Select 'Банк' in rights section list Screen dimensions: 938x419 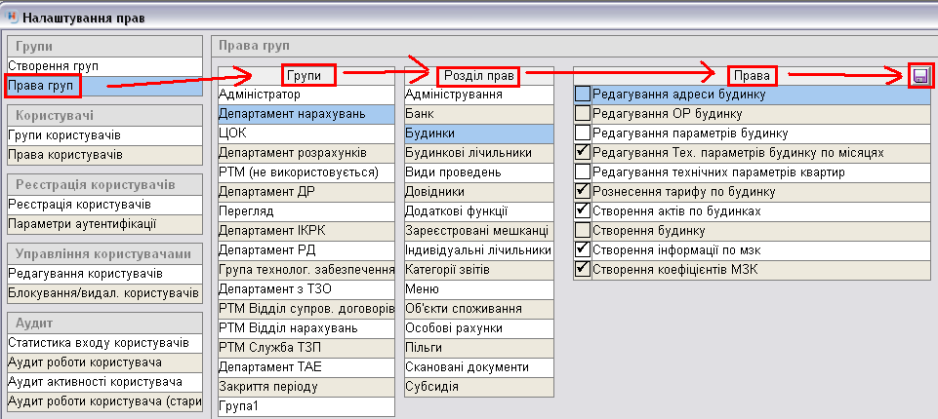[420, 114]
